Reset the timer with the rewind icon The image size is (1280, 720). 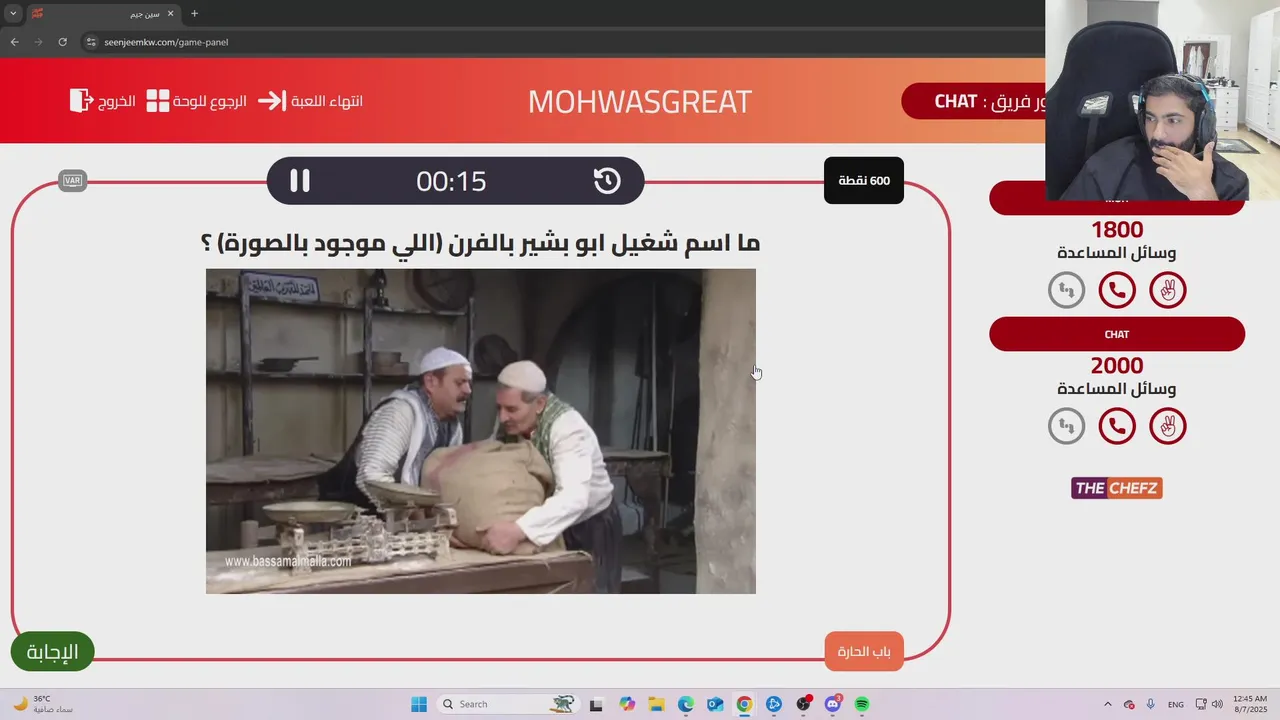tap(607, 181)
